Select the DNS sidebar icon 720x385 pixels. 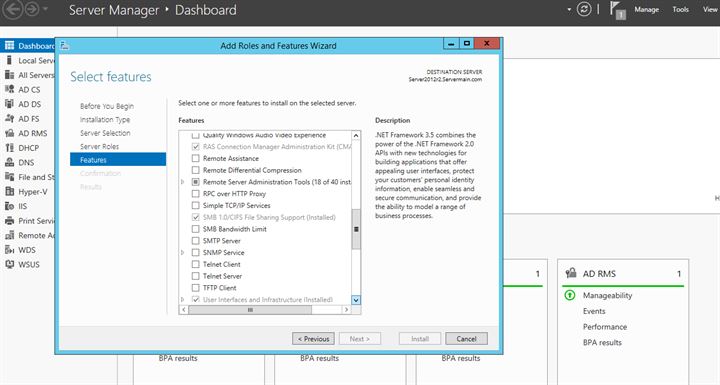tap(9, 162)
